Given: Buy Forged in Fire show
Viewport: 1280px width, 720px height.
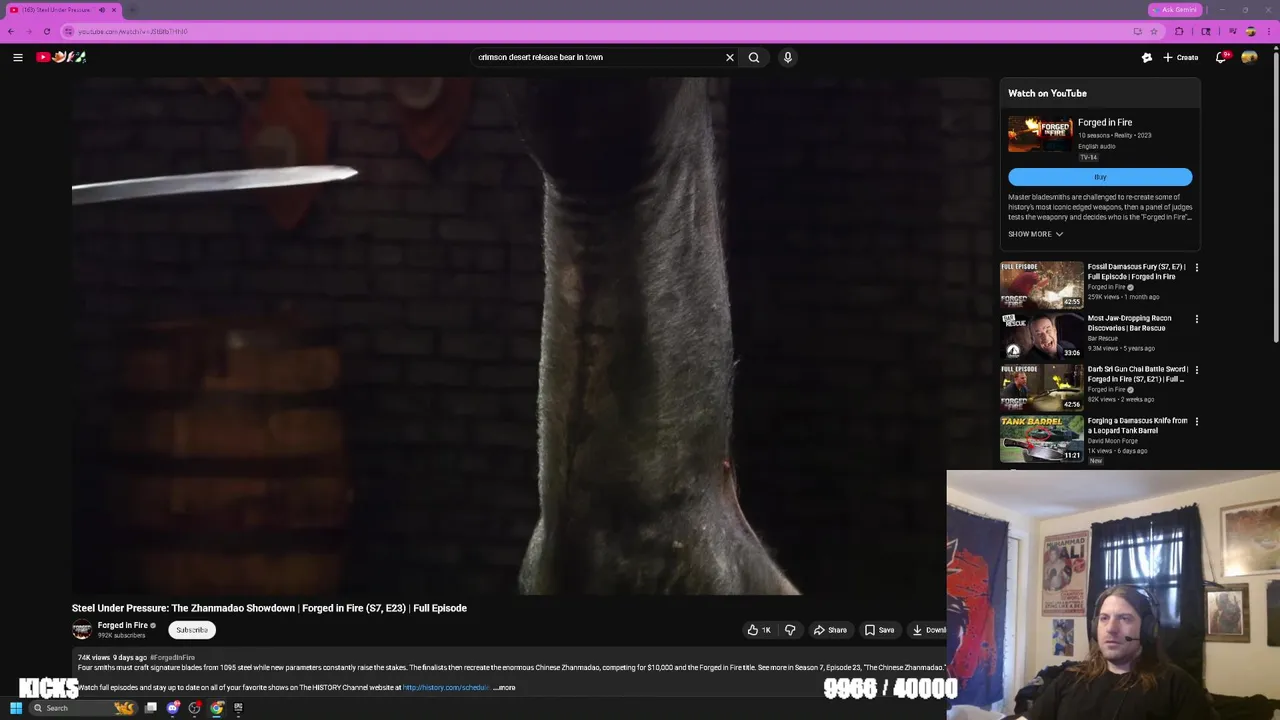Looking at the screenshot, I should click(x=1100, y=177).
